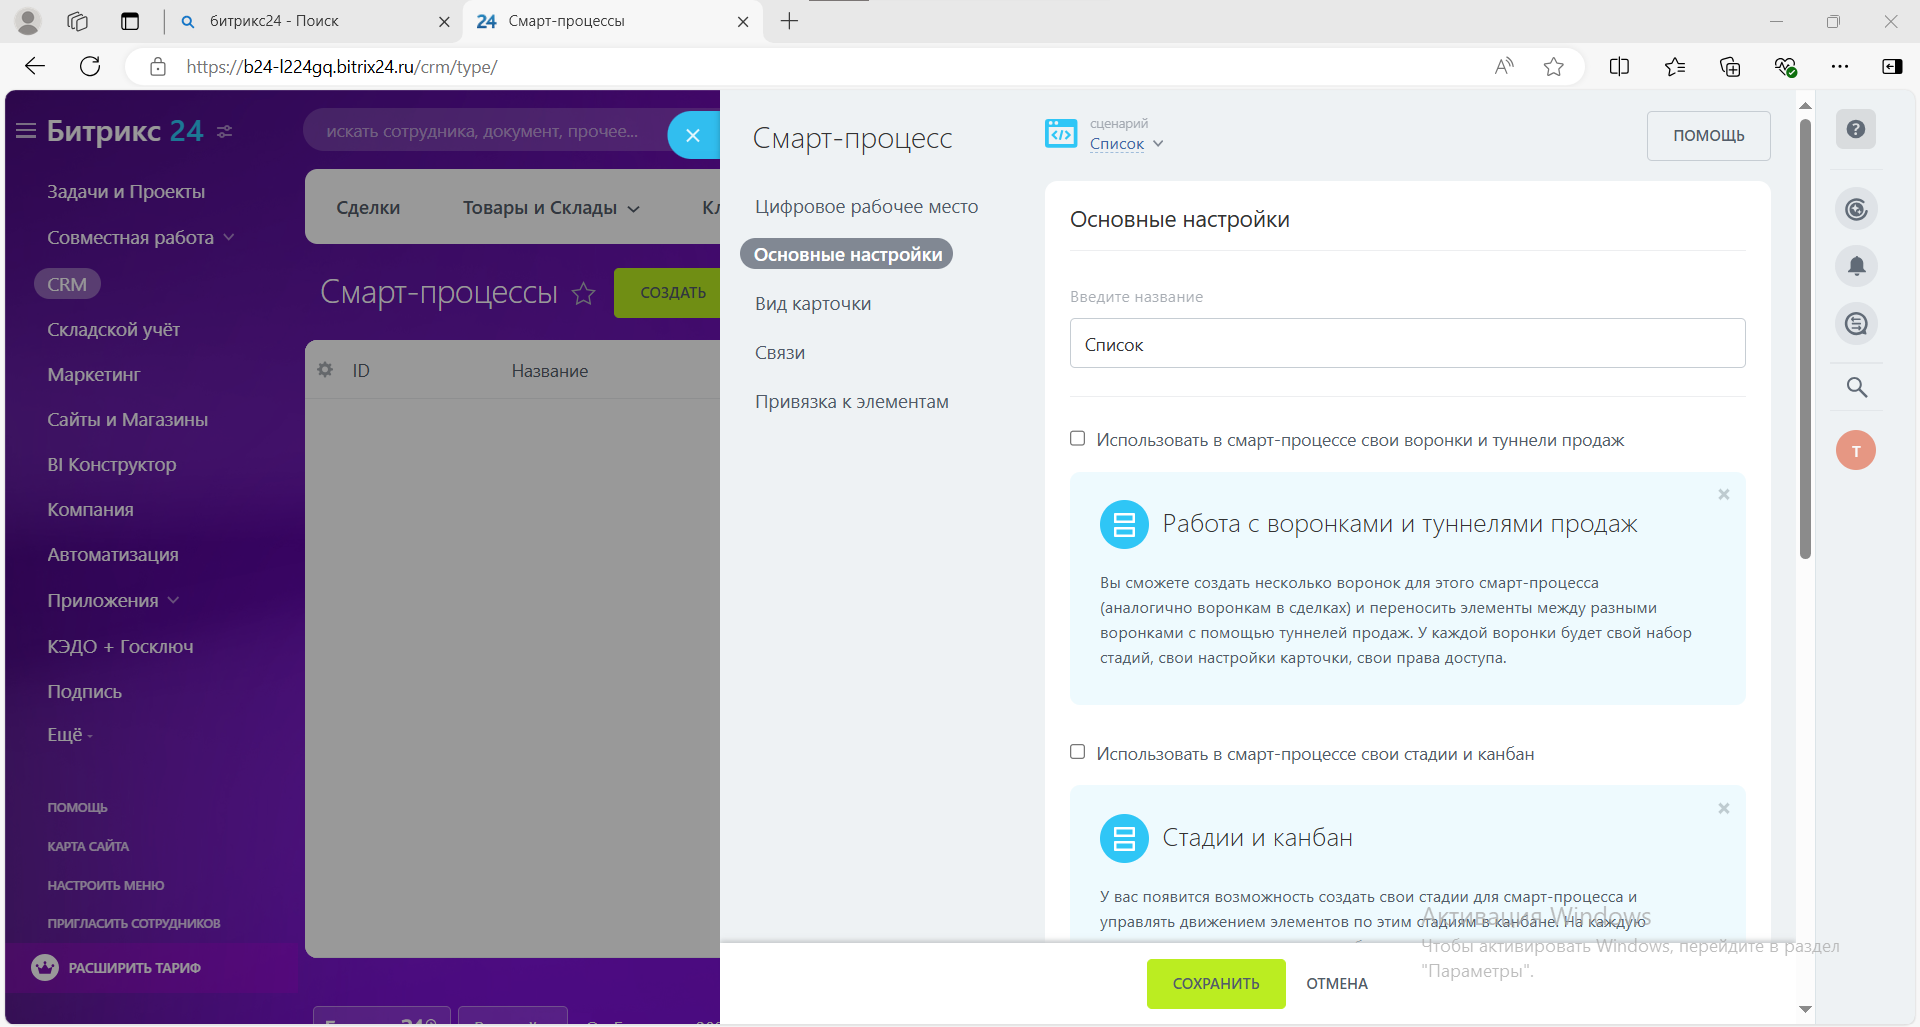
Task: Close the Smart-process slider with the blue X
Action: [692, 135]
